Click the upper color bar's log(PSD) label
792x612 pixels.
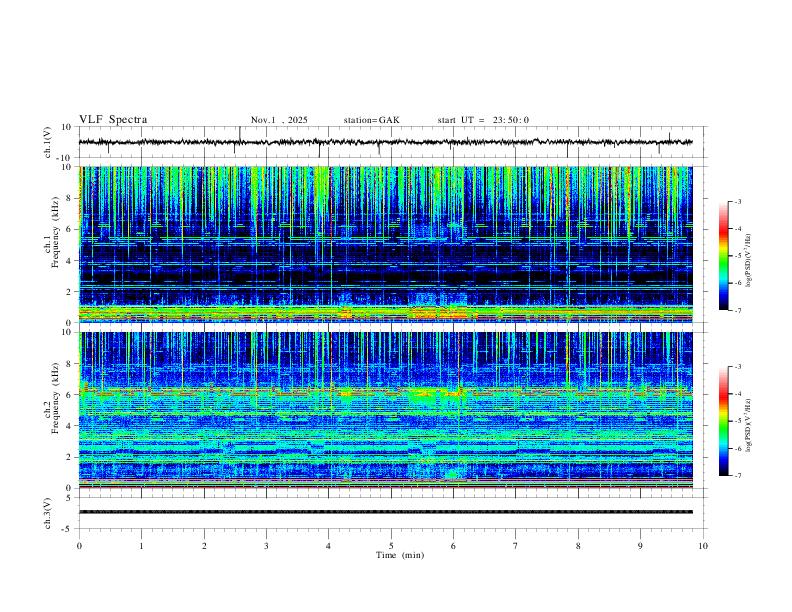(x=749, y=261)
